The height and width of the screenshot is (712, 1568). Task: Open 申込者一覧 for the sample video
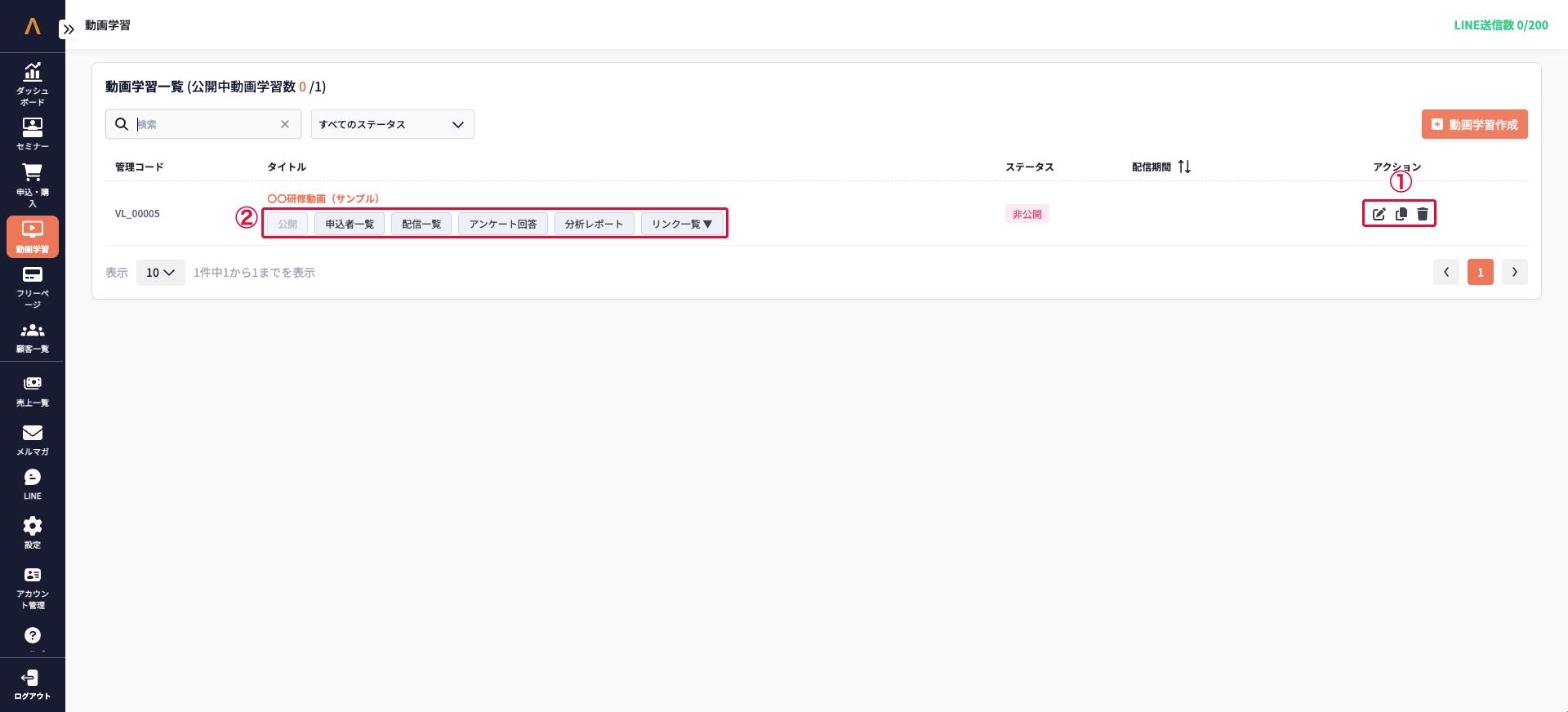(x=349, y=224)
